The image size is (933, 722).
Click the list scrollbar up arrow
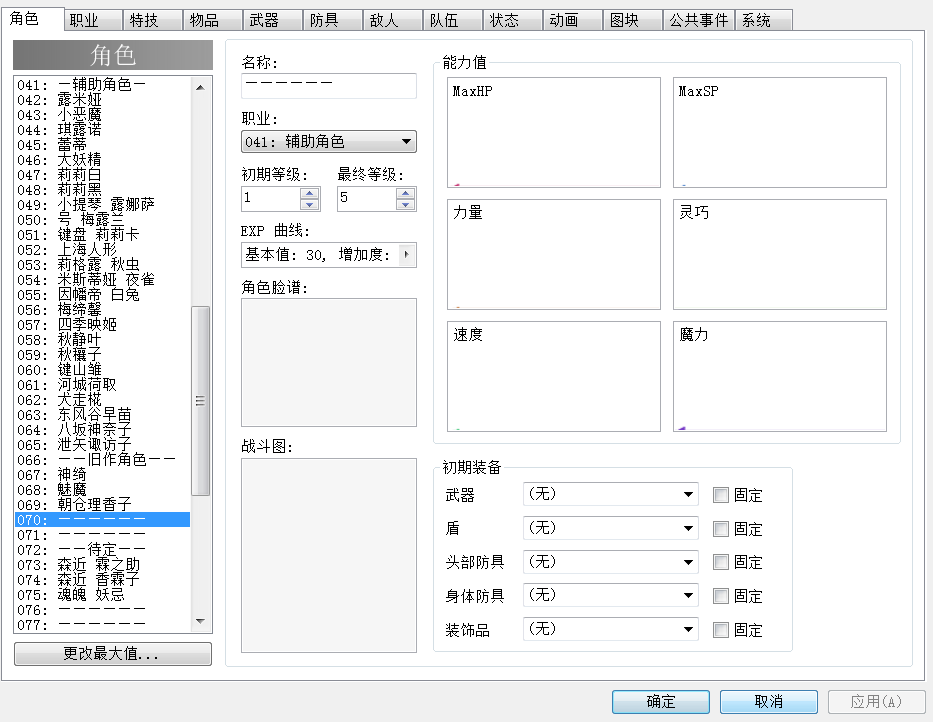coord(201,87)
